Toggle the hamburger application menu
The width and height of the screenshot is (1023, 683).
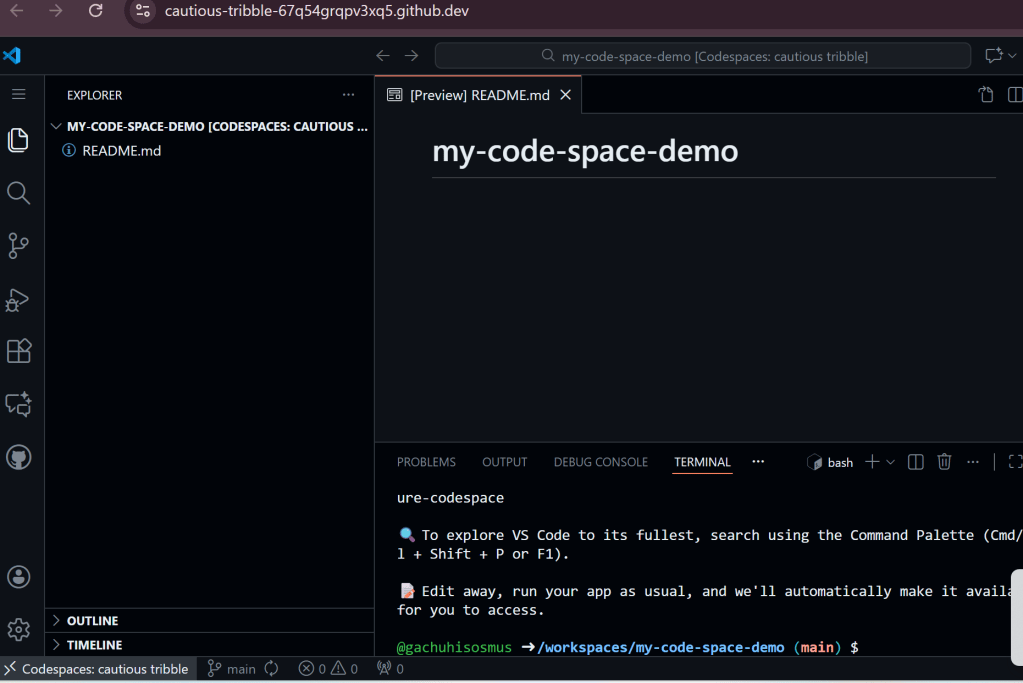point(18,94)
